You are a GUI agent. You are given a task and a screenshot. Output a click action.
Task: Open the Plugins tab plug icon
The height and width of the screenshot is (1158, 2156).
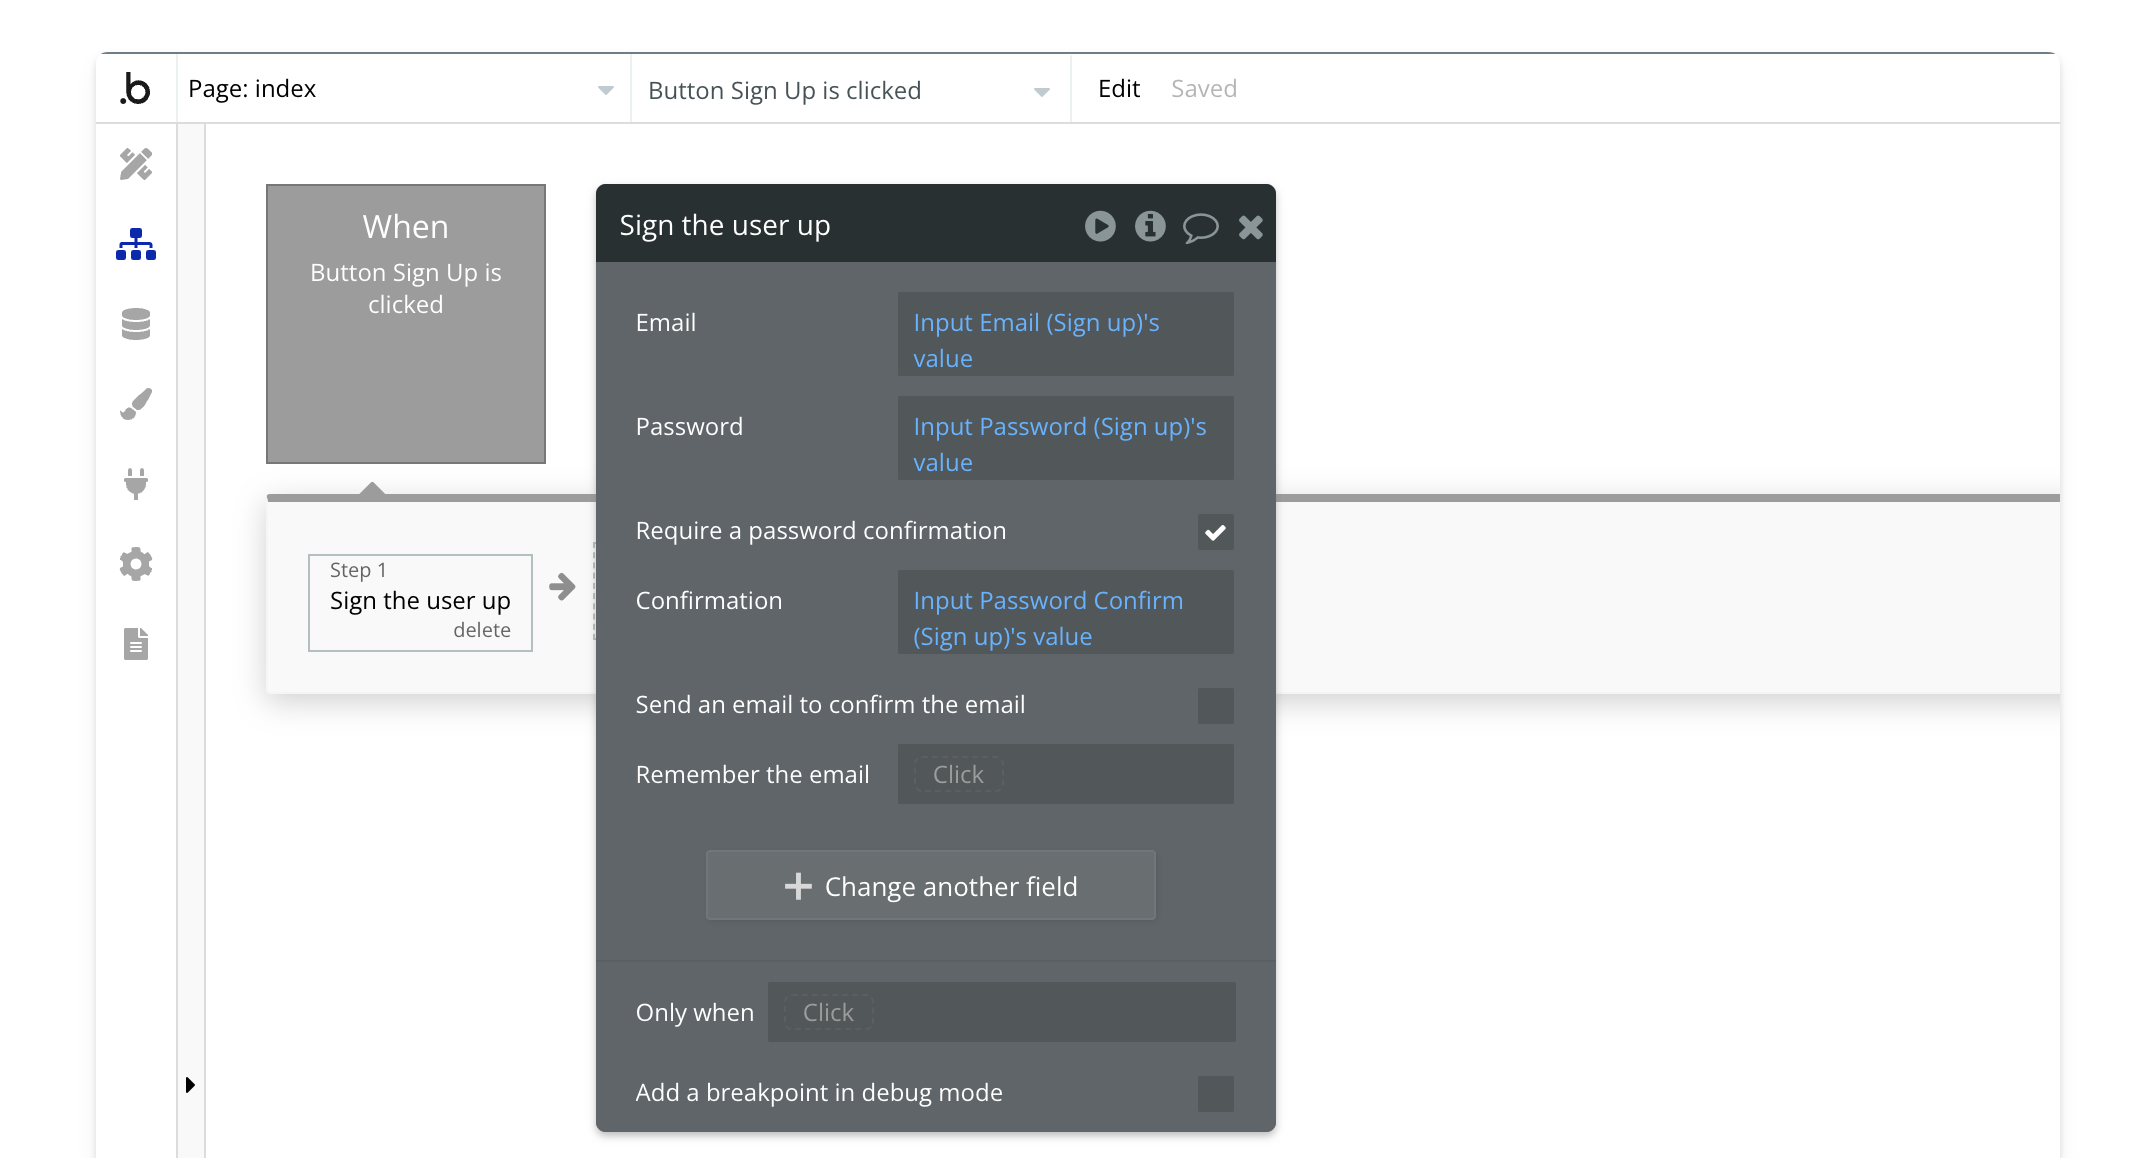tap(136, 484)
